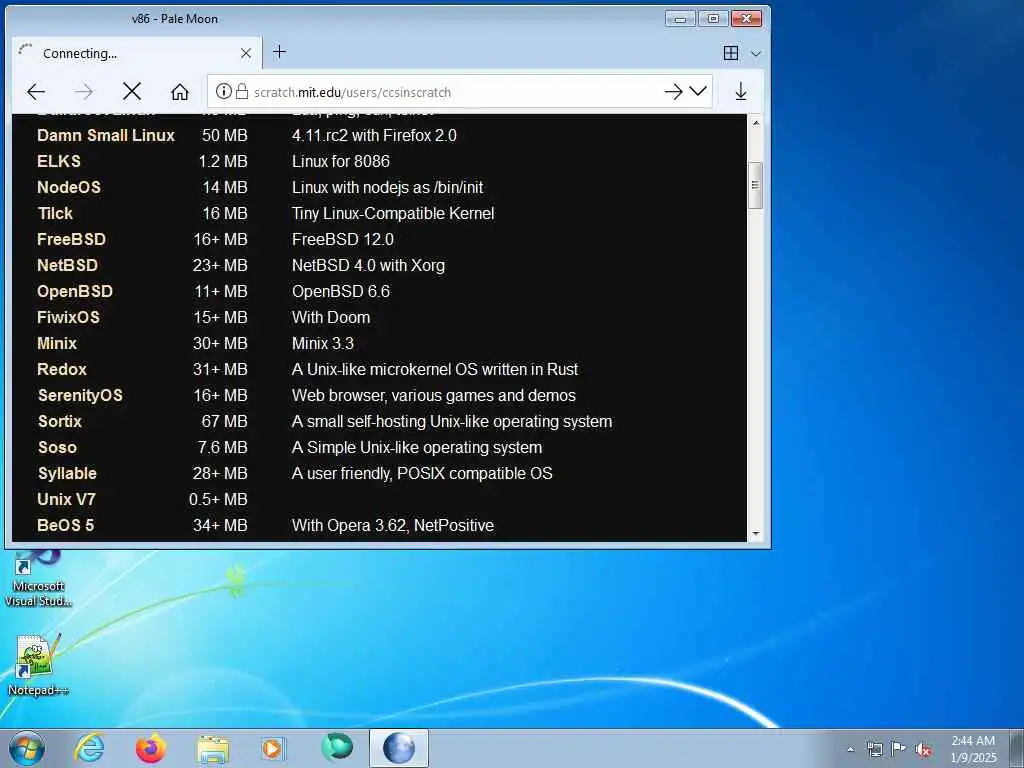Click the 'FreeBSD 12.0' description
Viewport: 1024px width, 768px height.
point(343,240)
